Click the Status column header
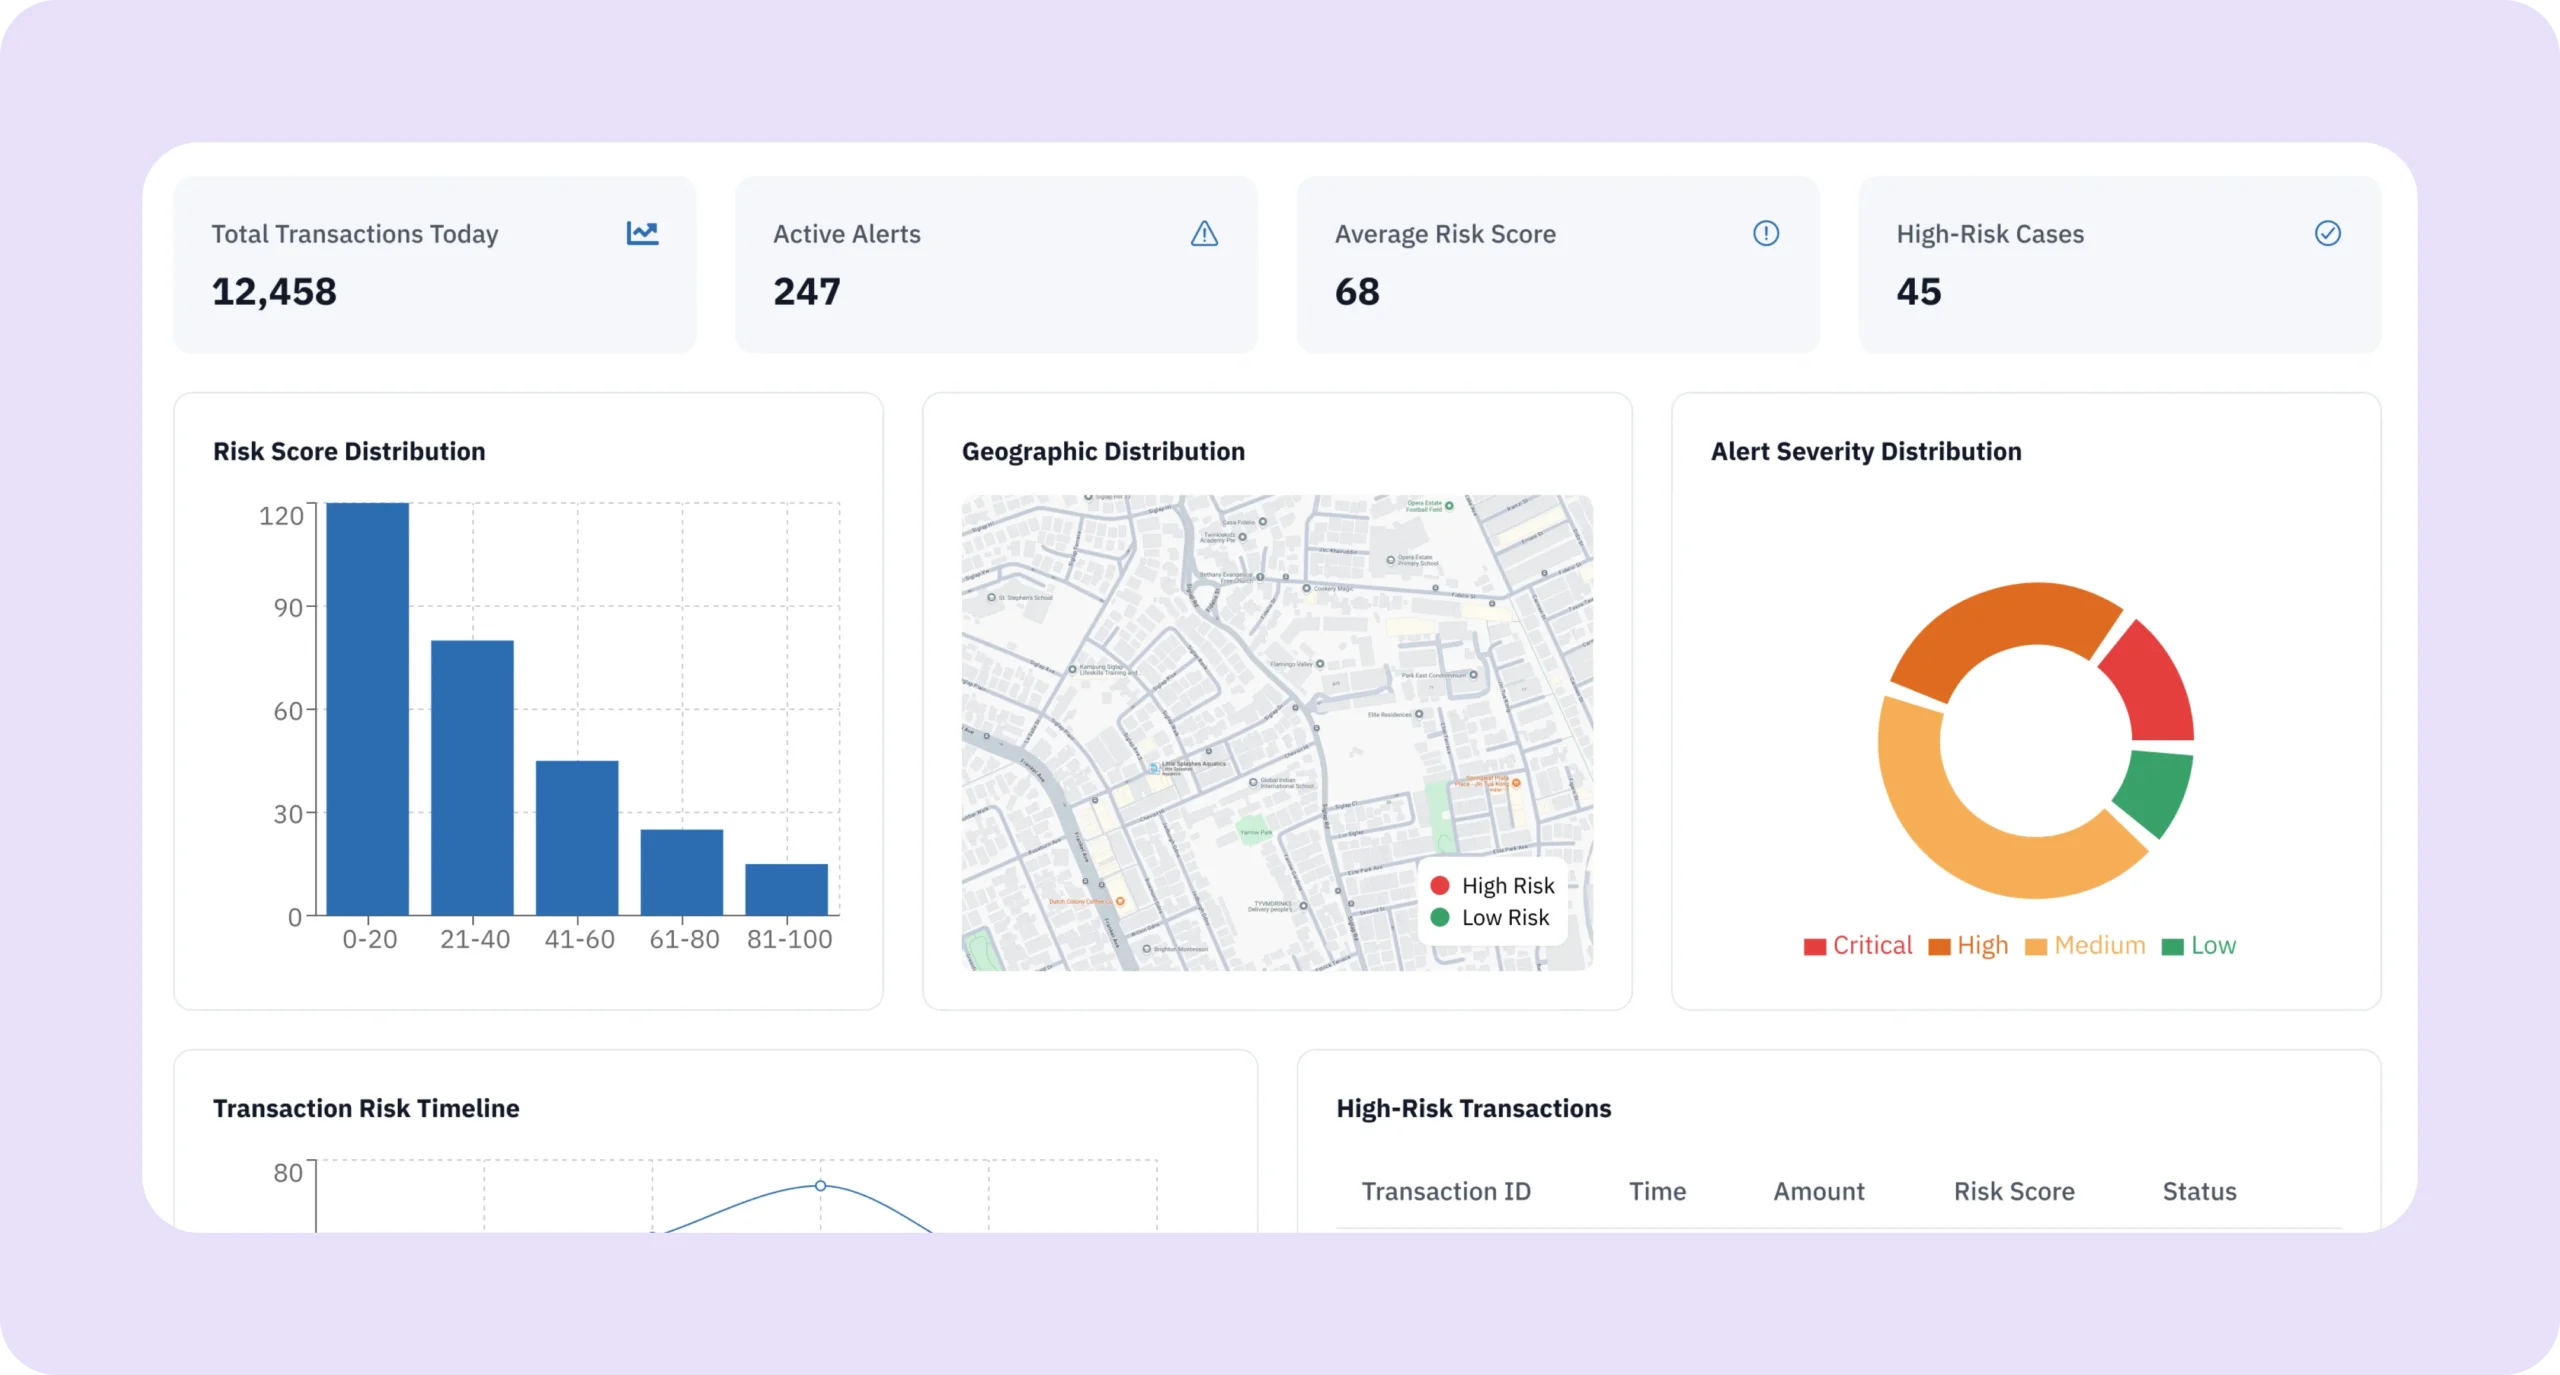The image size is (2560, 1375). point(2198,1191)
